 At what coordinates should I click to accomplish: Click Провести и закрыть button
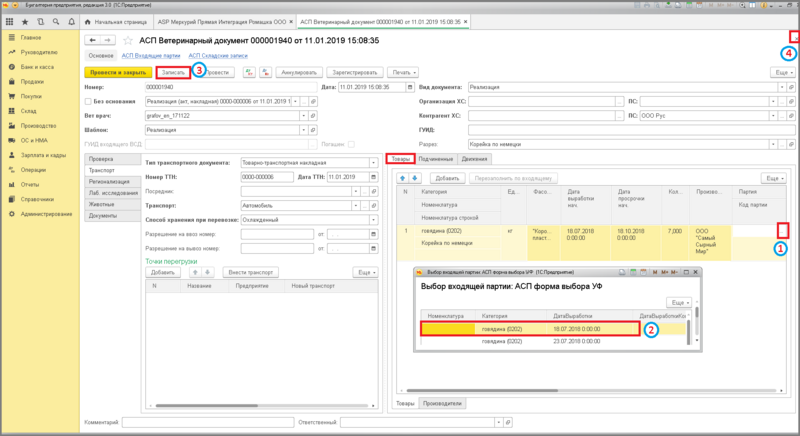[118, 72]
